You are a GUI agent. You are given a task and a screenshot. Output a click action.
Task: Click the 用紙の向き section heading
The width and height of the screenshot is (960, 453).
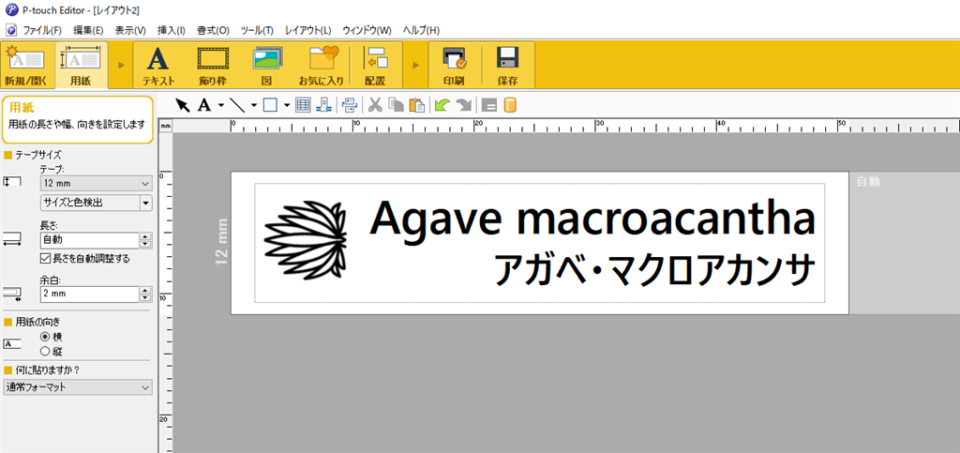[x=38, y=321]
